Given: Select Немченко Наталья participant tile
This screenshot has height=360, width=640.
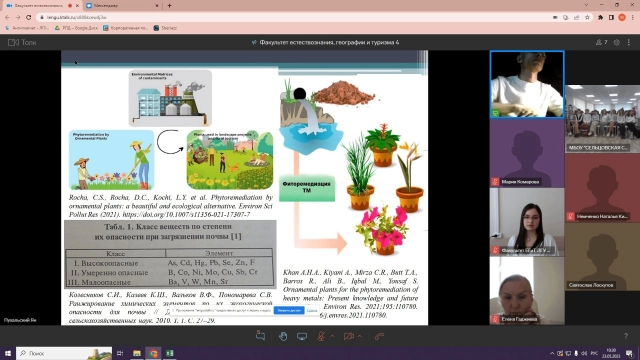Looking at the screenshot, I should click(x=602, y=188).
